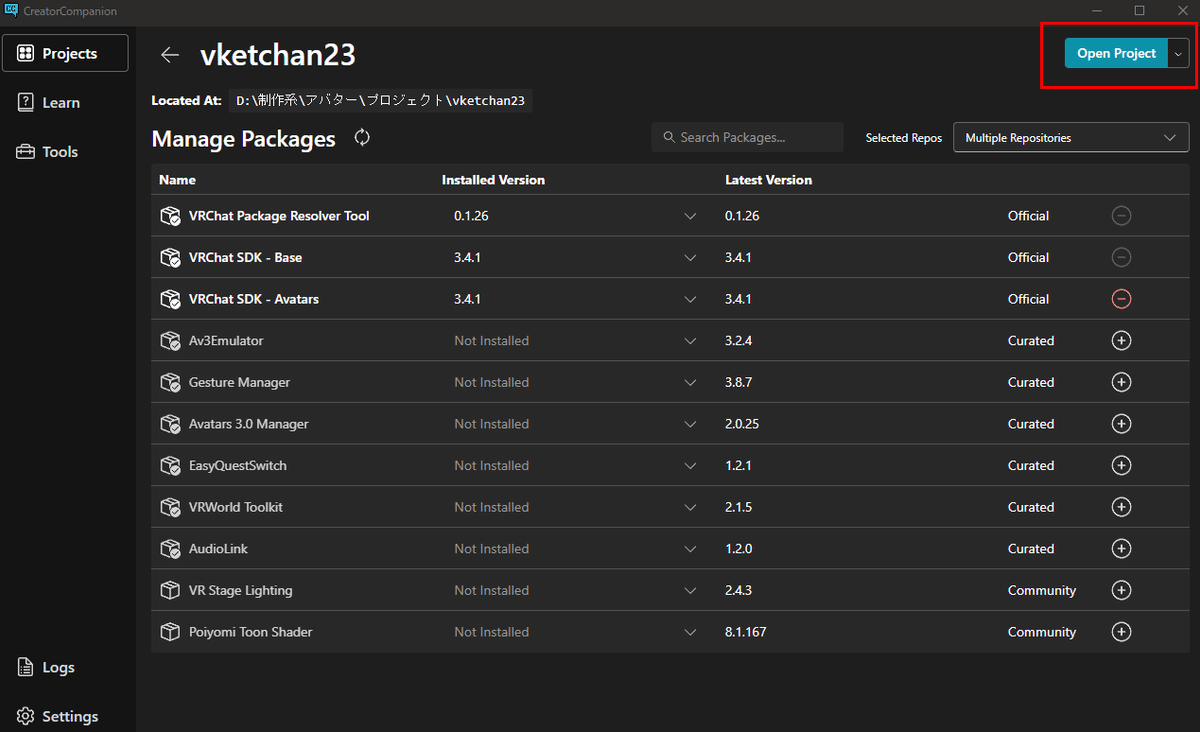Add Gesture Manager using its plus icon
Viewport: 1200px width, 732px height.
[1121, 382]
